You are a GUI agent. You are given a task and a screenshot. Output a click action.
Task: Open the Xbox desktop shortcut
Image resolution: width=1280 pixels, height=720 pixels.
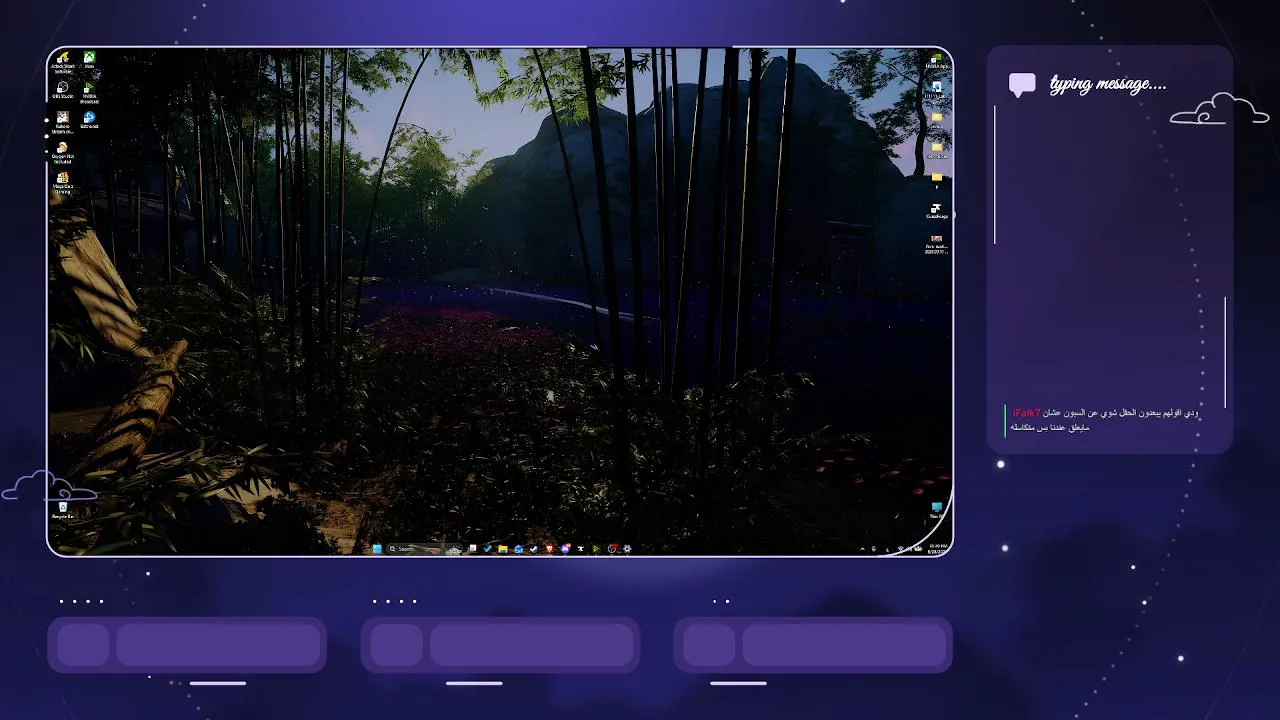(x=89, y=60)
